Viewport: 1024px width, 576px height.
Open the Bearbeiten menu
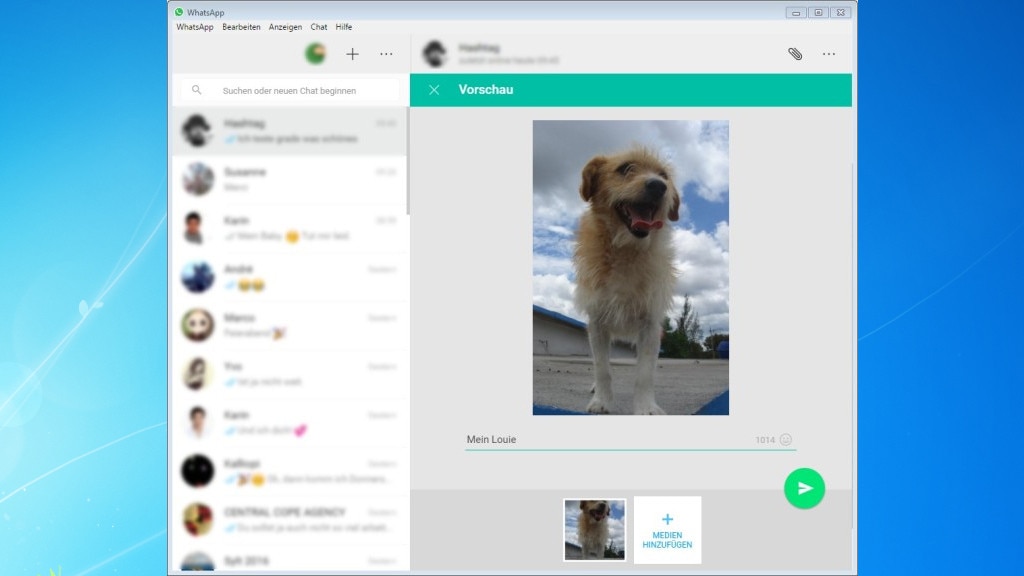click(x=240, y=27)
